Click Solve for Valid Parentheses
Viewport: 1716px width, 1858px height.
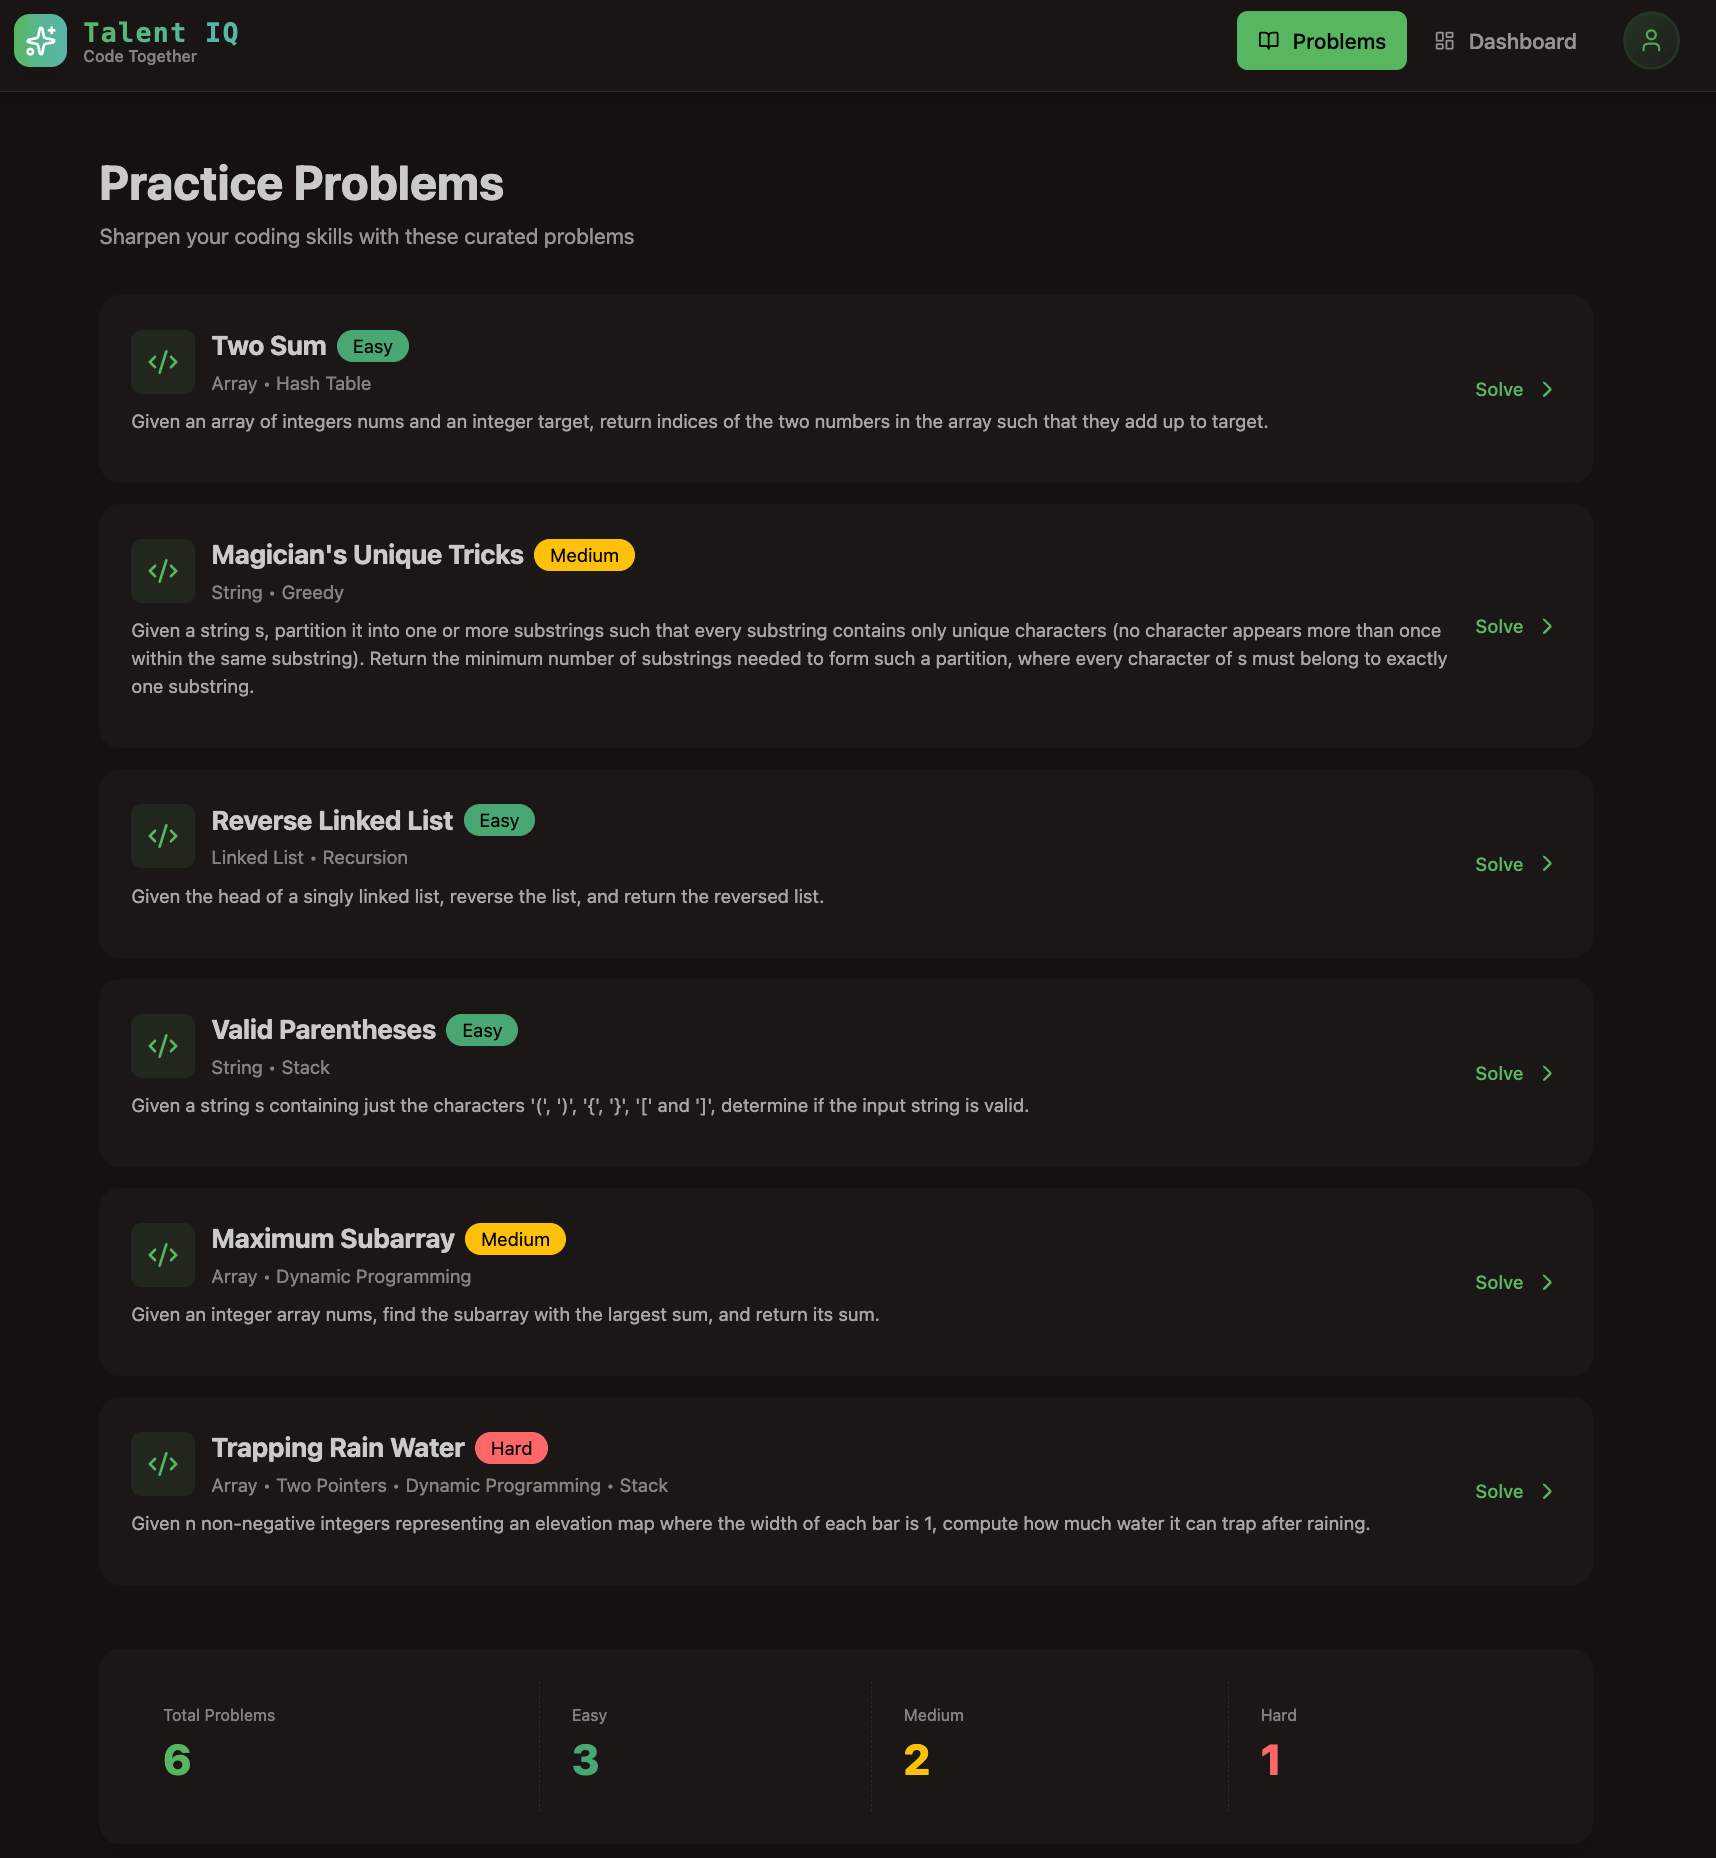(1514, 1073)
